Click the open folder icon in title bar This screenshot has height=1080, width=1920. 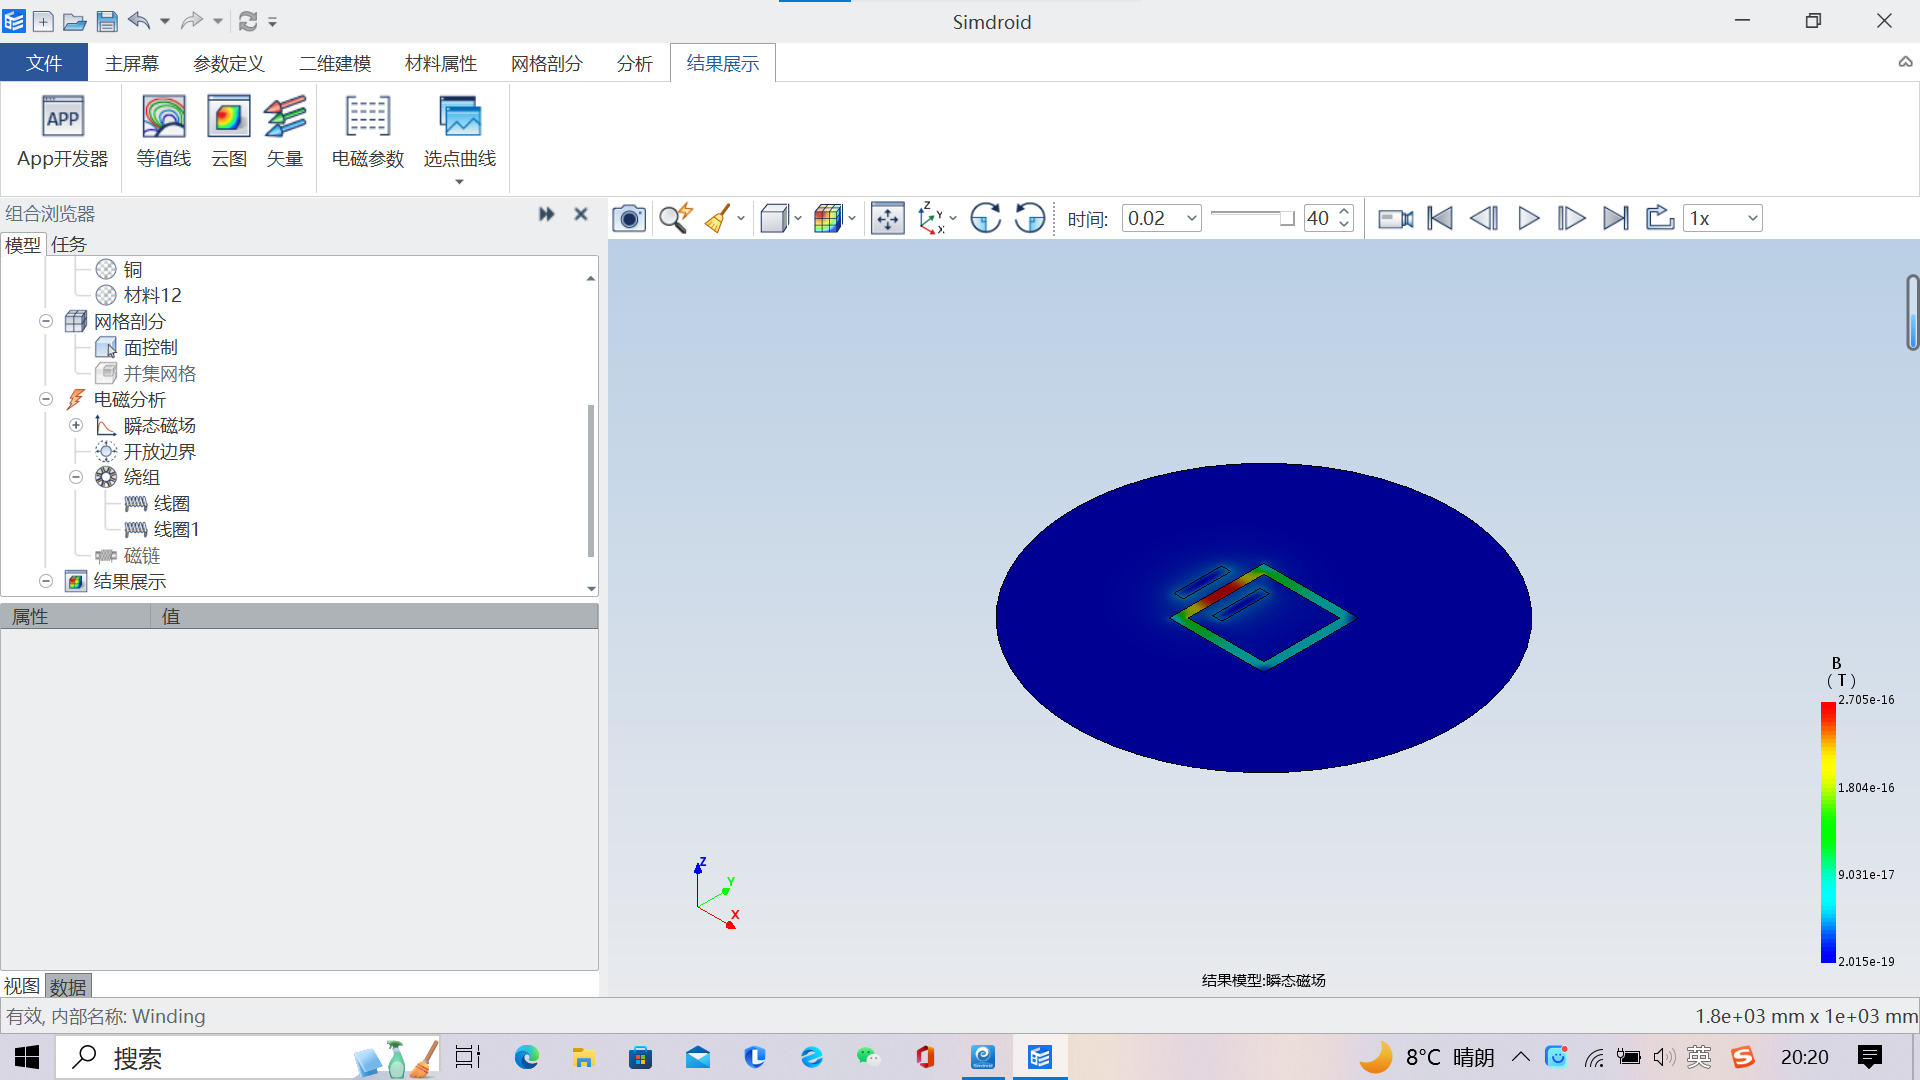74,21
